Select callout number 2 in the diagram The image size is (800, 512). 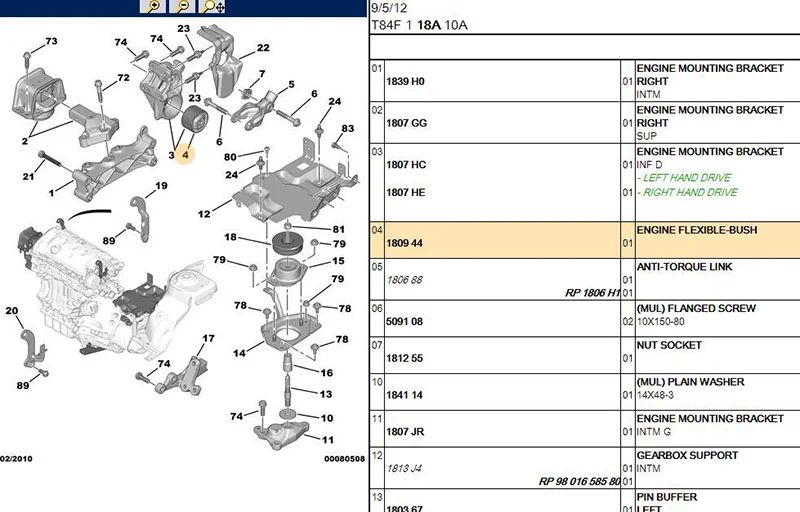[x=25, y=141]
